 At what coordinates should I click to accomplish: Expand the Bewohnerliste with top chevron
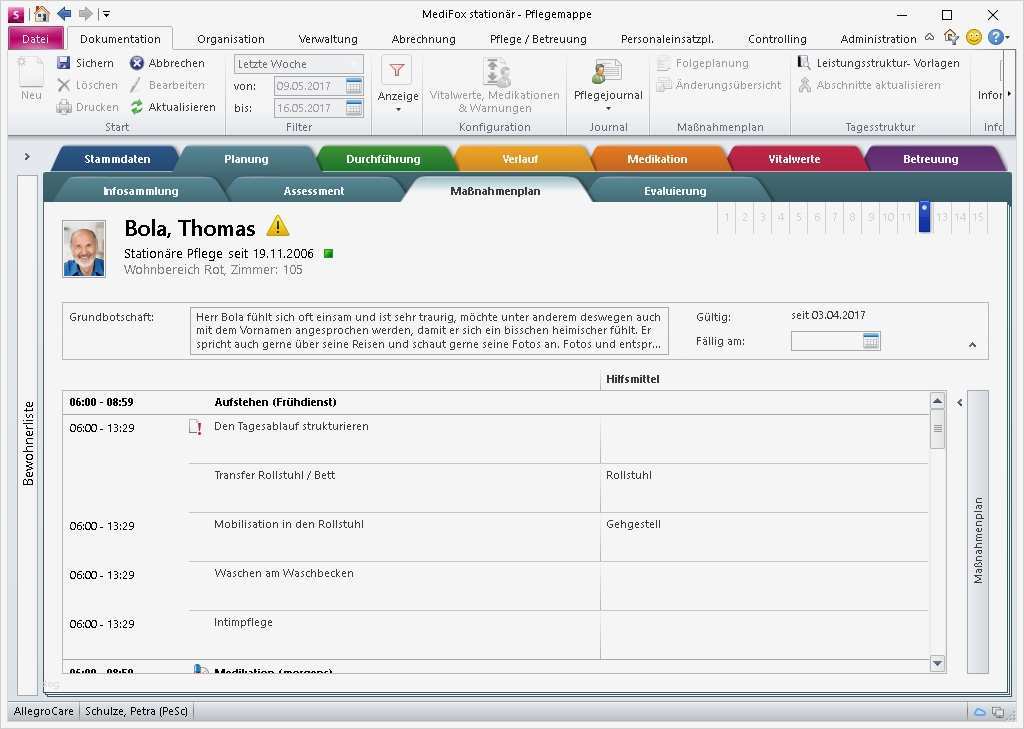27,157
